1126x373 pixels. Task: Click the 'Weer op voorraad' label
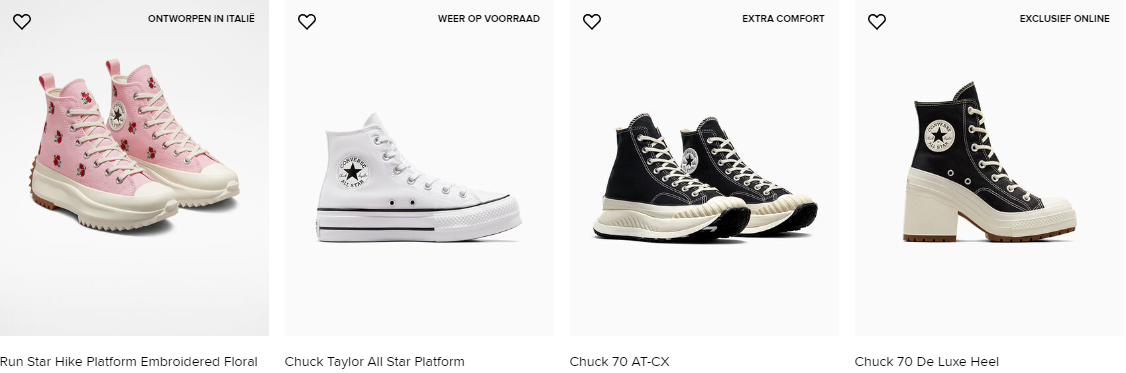pyautogui.click(x=488, y=19)
